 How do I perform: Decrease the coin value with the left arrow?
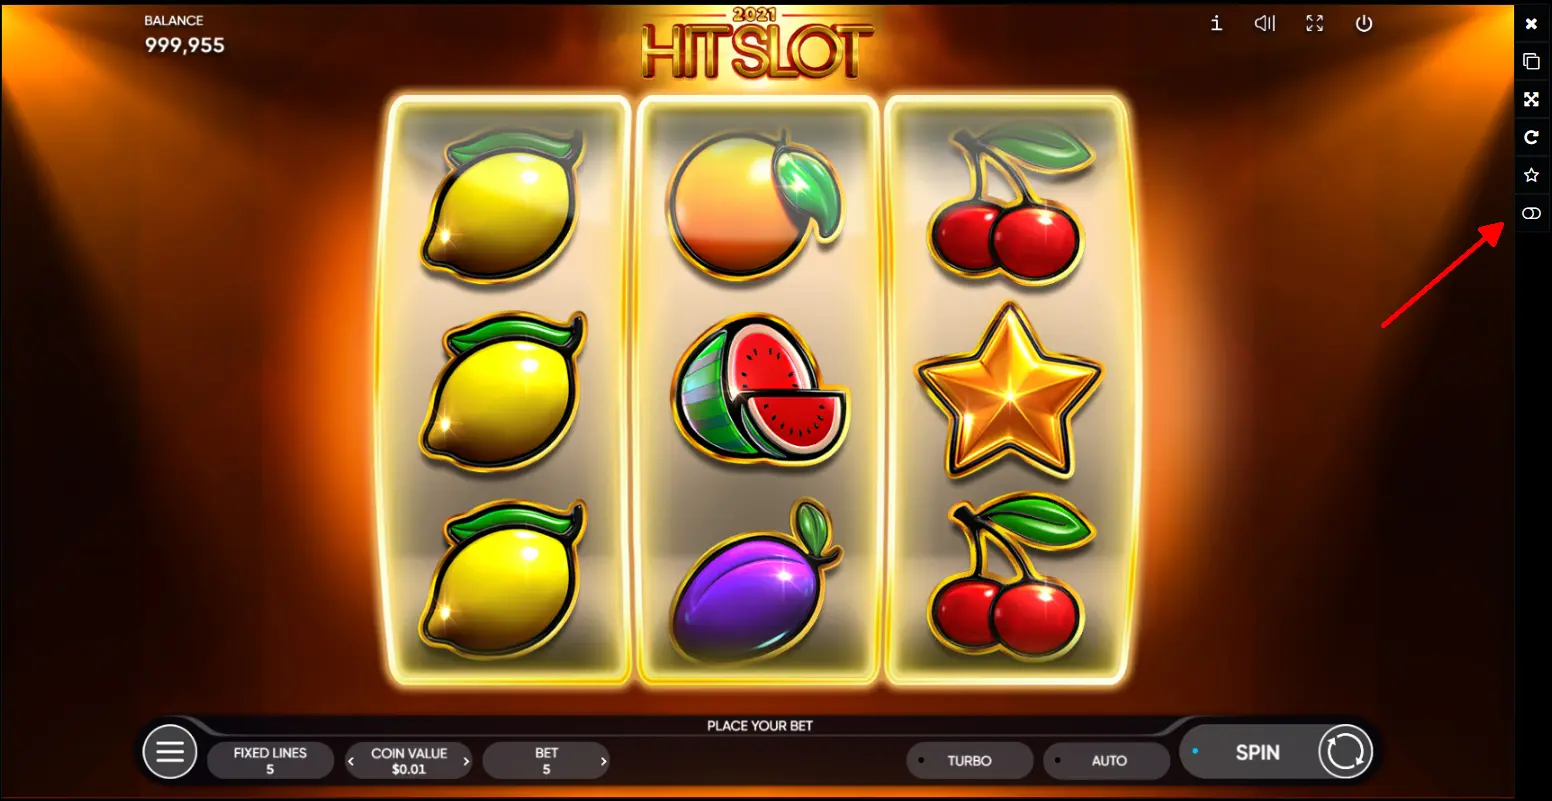351,762
